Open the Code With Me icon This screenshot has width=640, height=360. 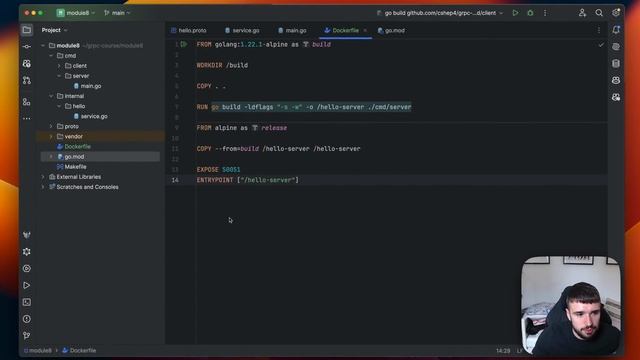click(582, 13)
